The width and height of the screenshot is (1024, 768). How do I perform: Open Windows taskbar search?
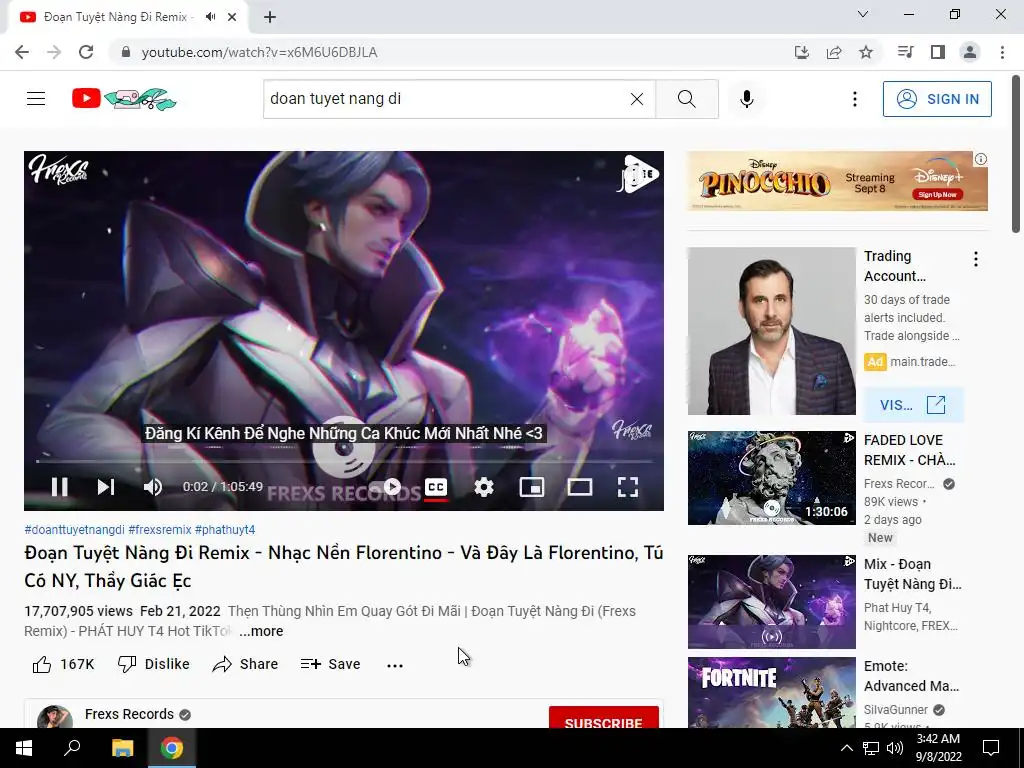(72, 748)
